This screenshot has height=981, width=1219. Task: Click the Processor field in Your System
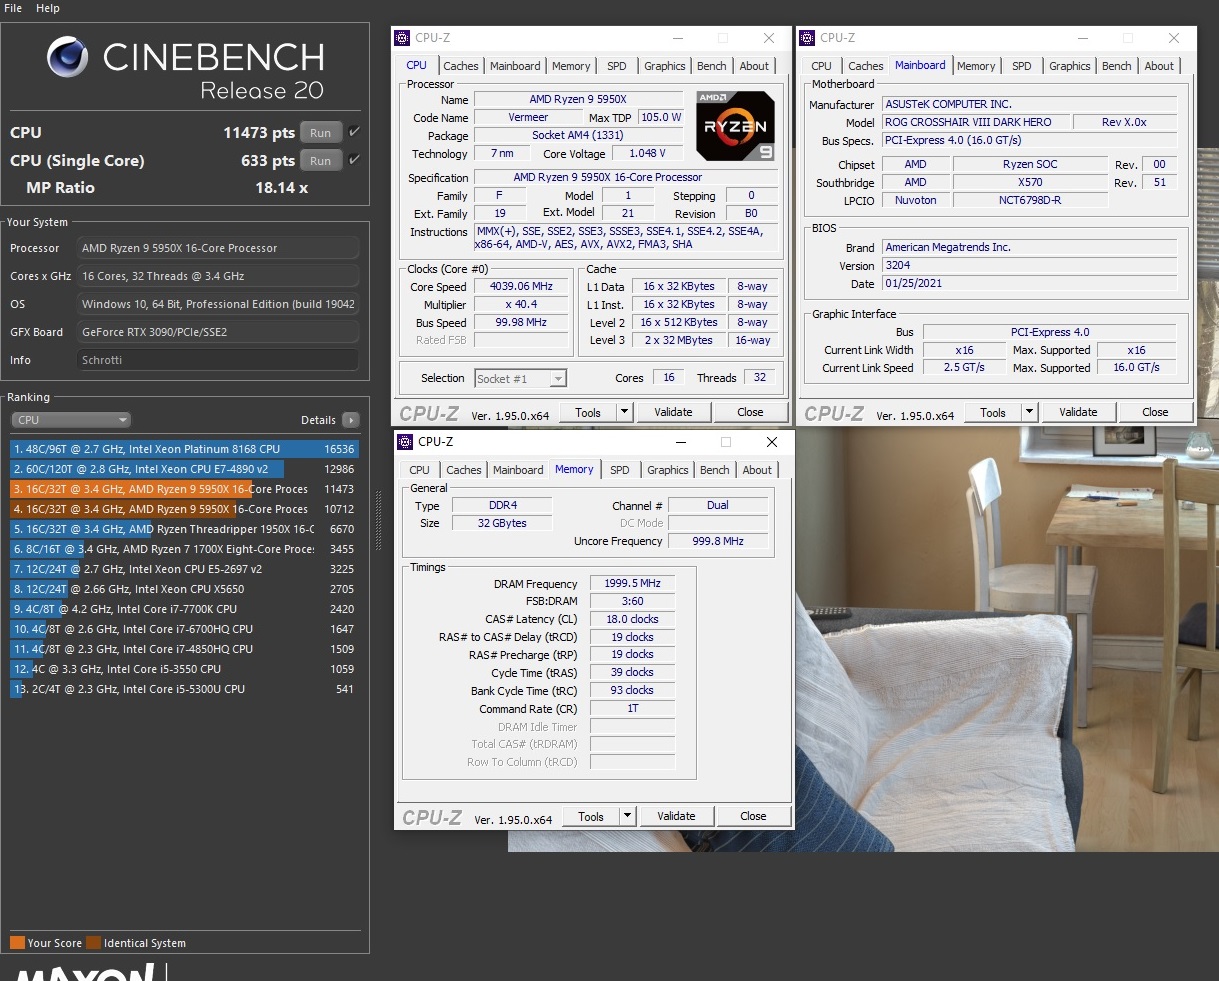(x=218, y=248)
